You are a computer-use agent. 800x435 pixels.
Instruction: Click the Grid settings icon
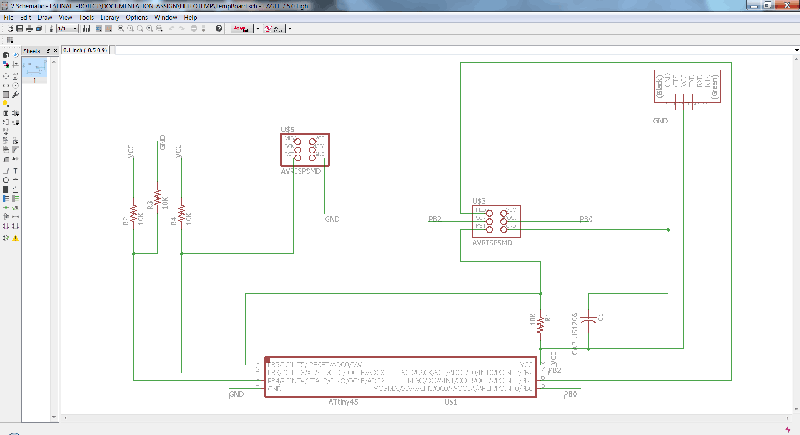[10, 40]
